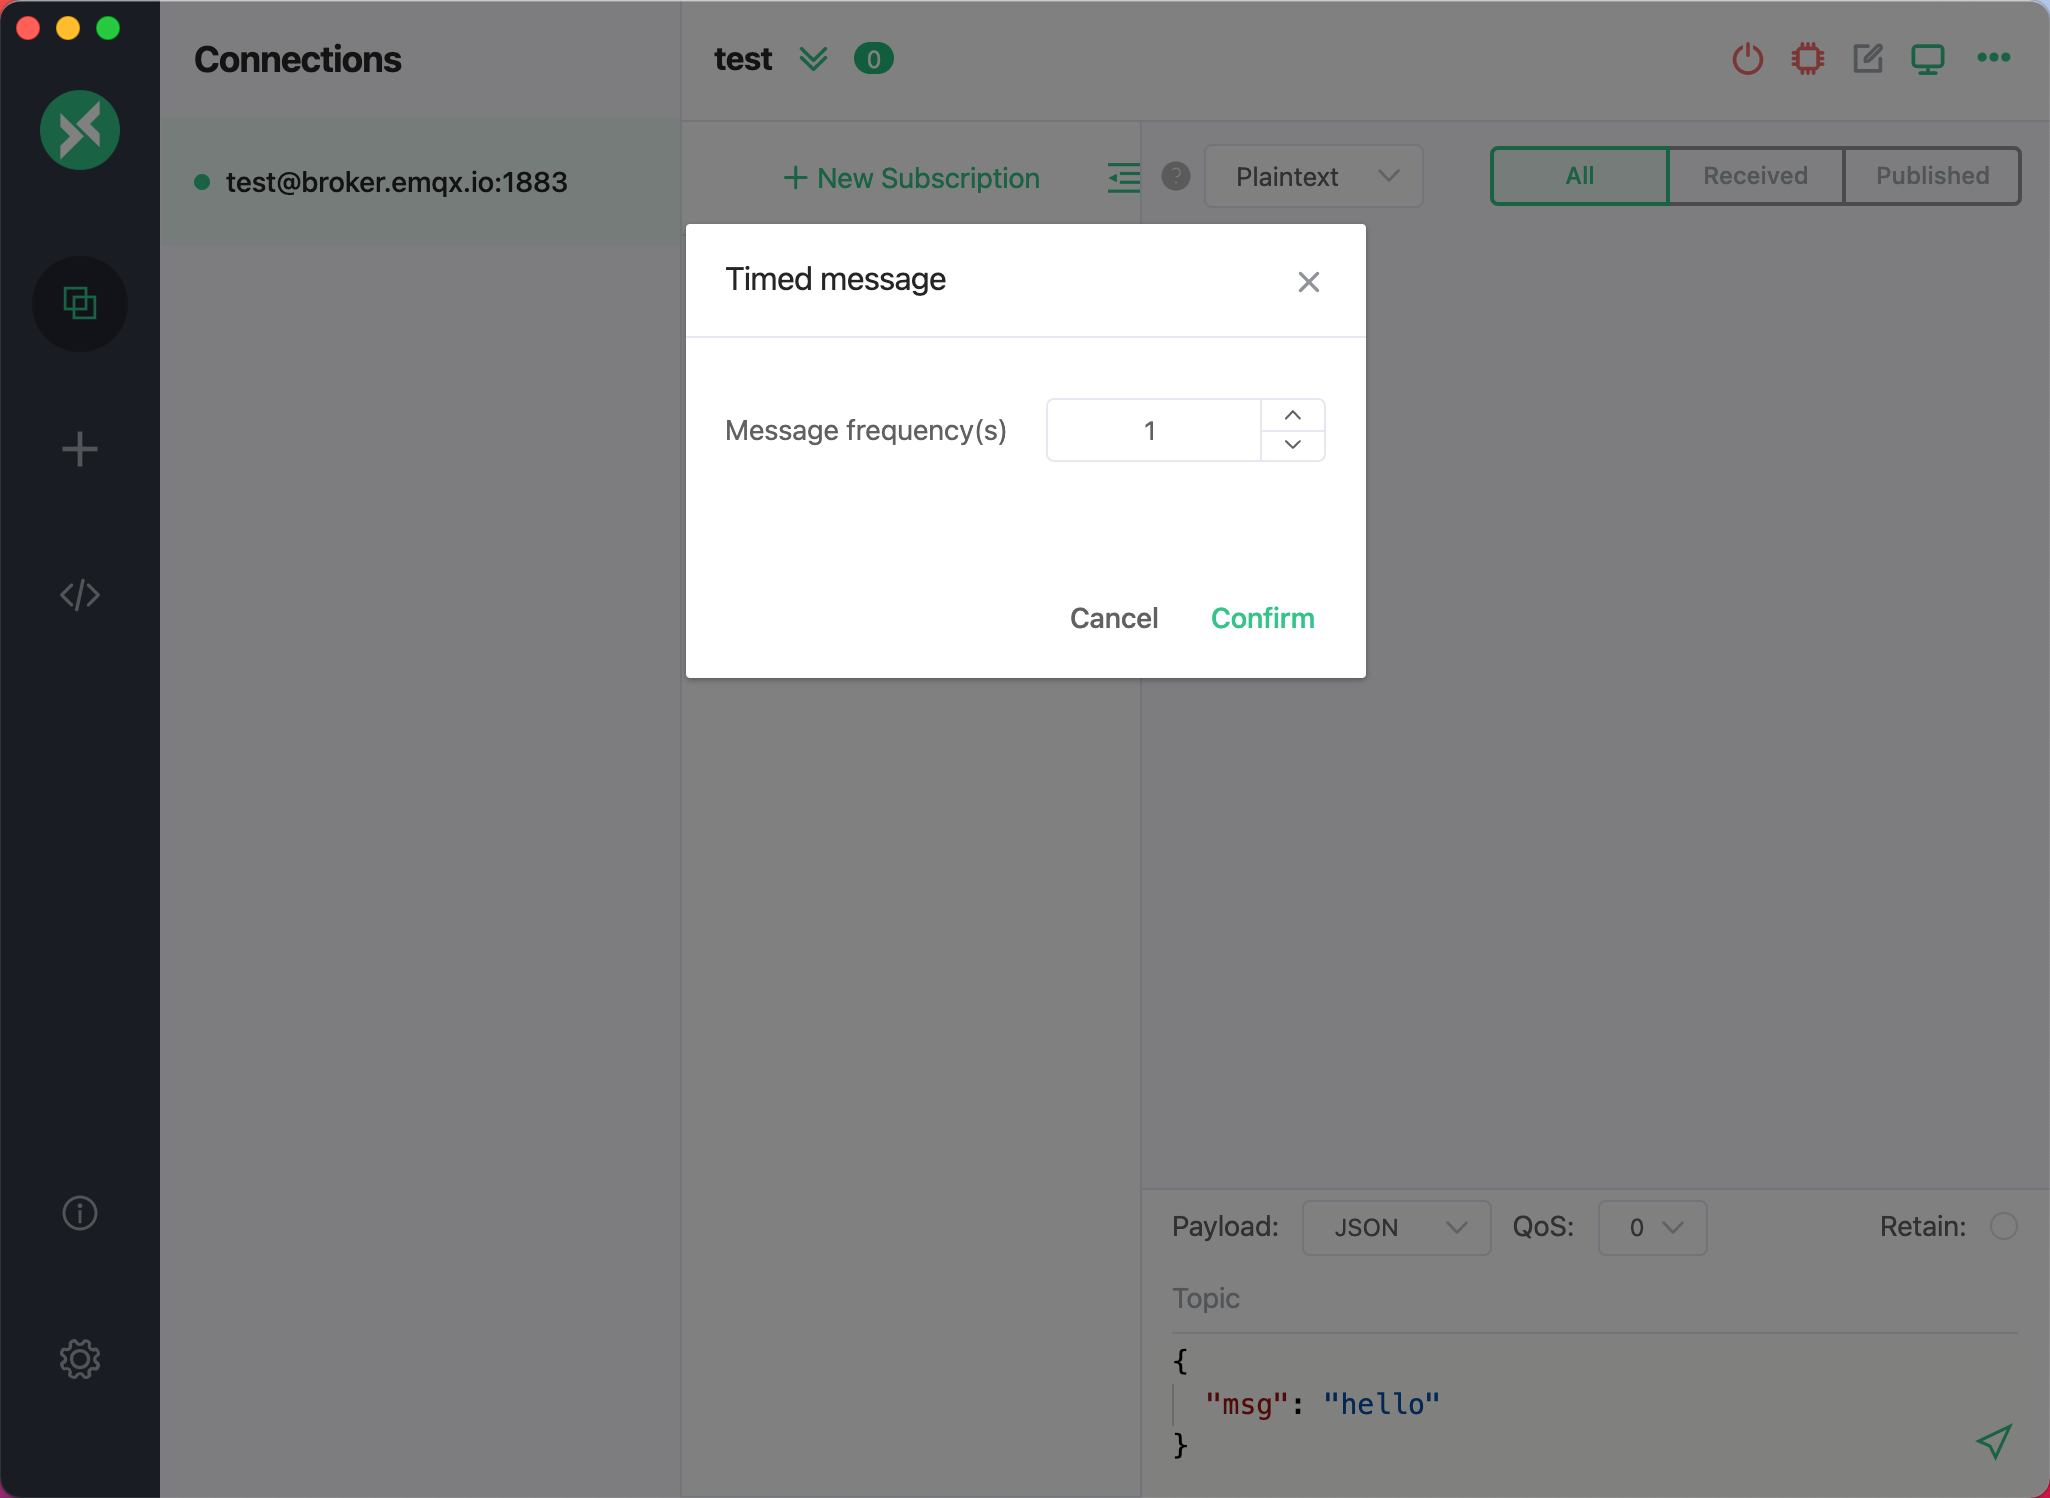The height and width of the screenshot is (1498, 2050).
Task: Click the settings gear in left sidebar
Action: [x=80, y=1360]
